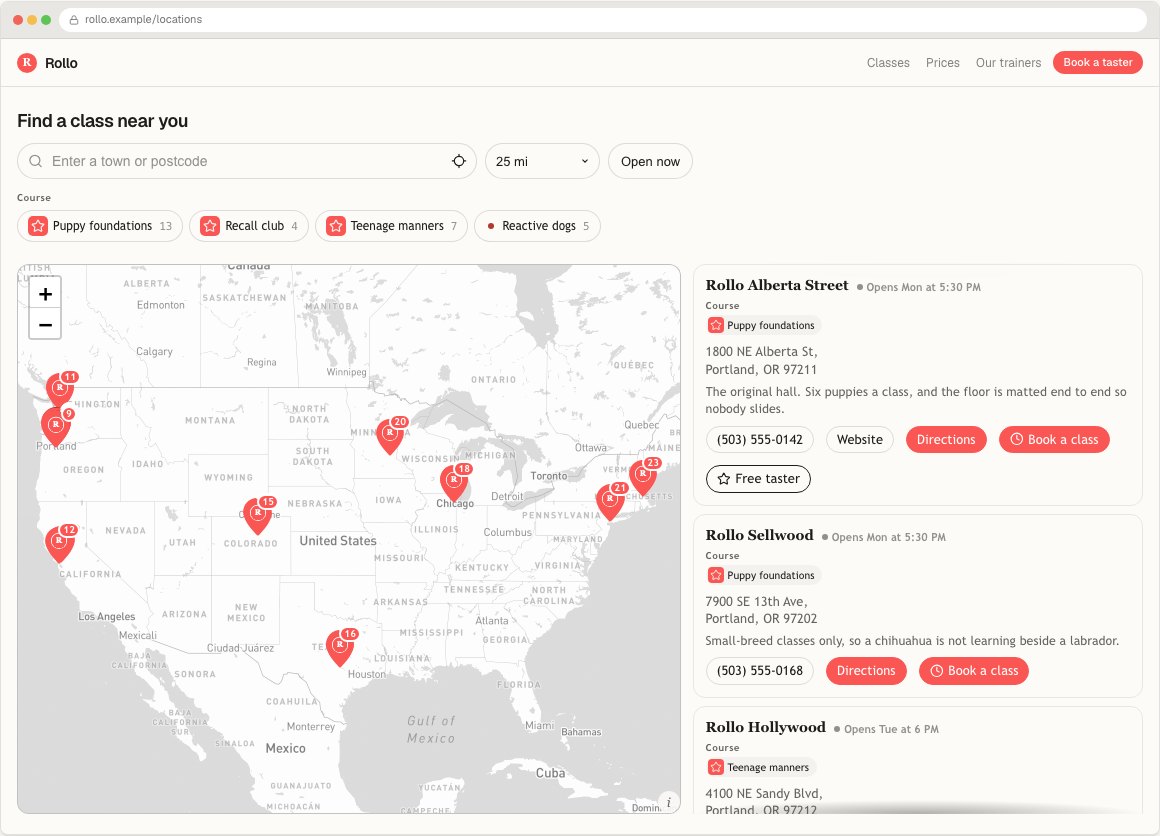1160x836 pixels.
Task: Use my current location crosshair icon
Action: [459, 161]
